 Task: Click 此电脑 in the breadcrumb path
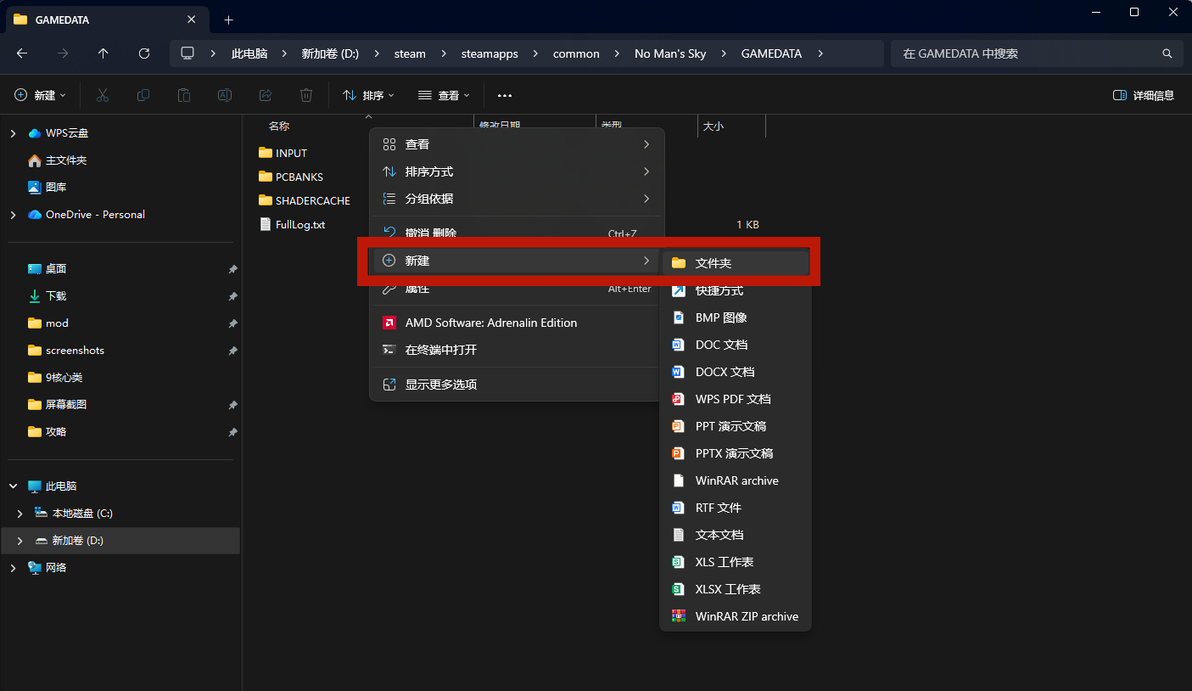[x=249, y=53]
